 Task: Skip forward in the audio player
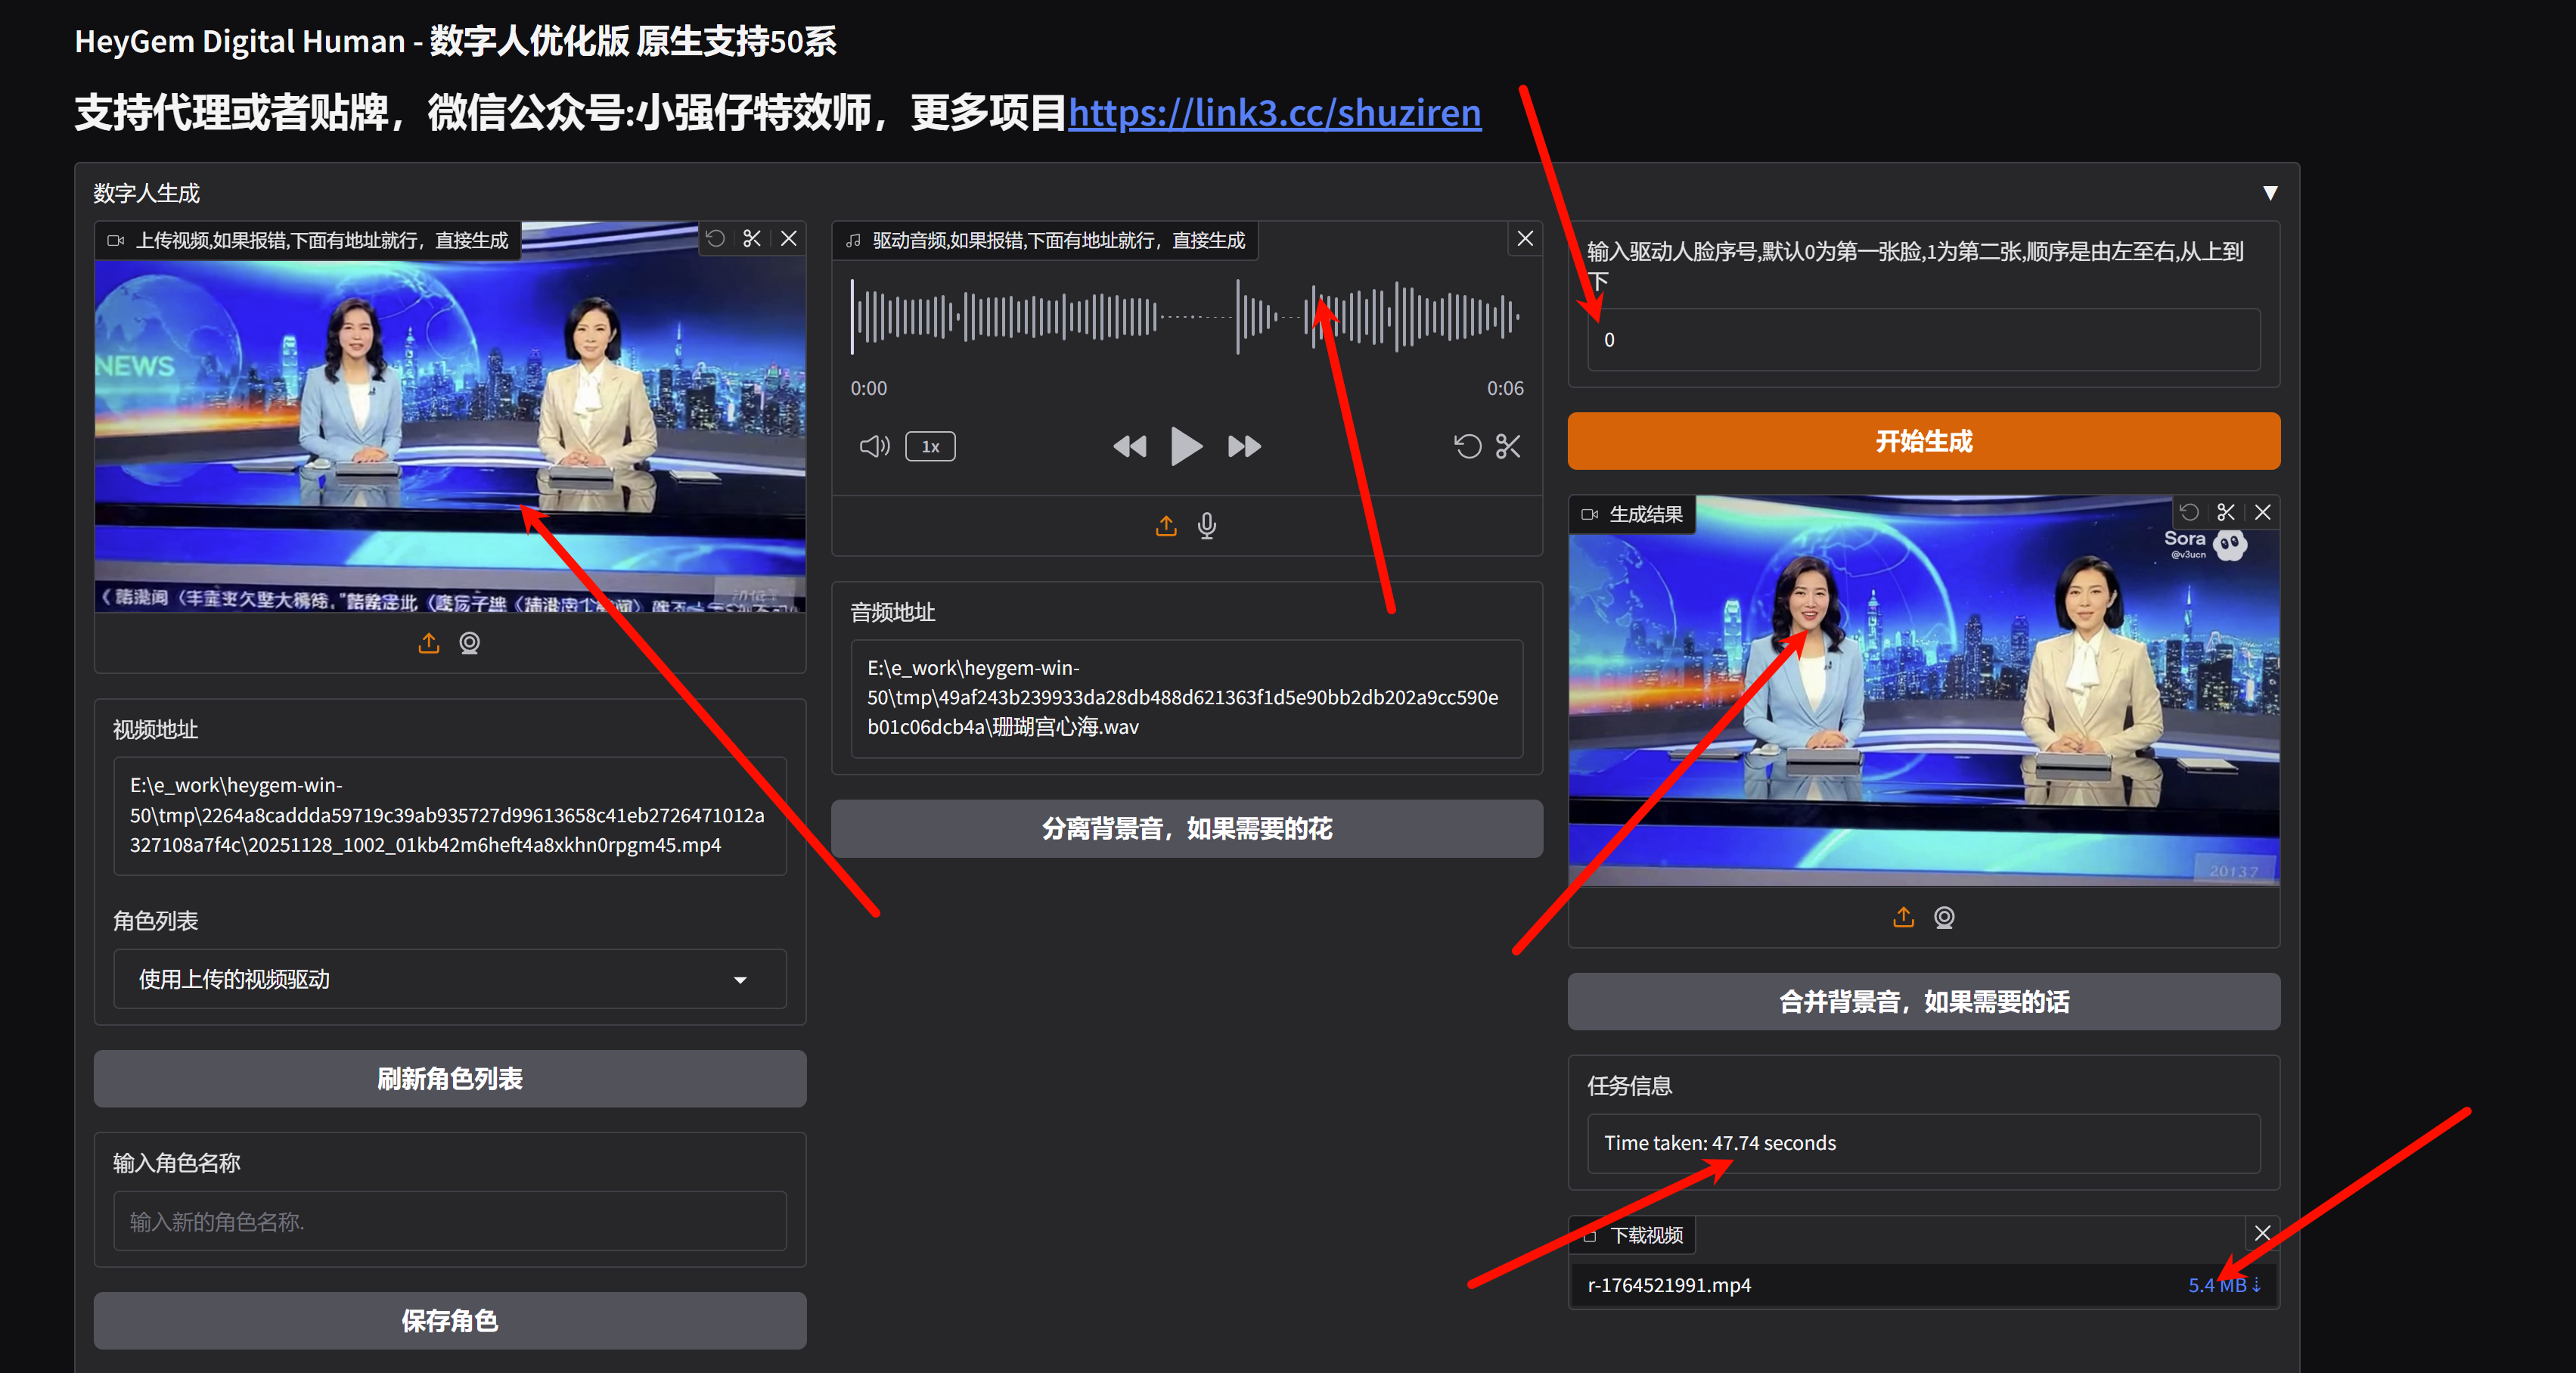point(1244,446)
